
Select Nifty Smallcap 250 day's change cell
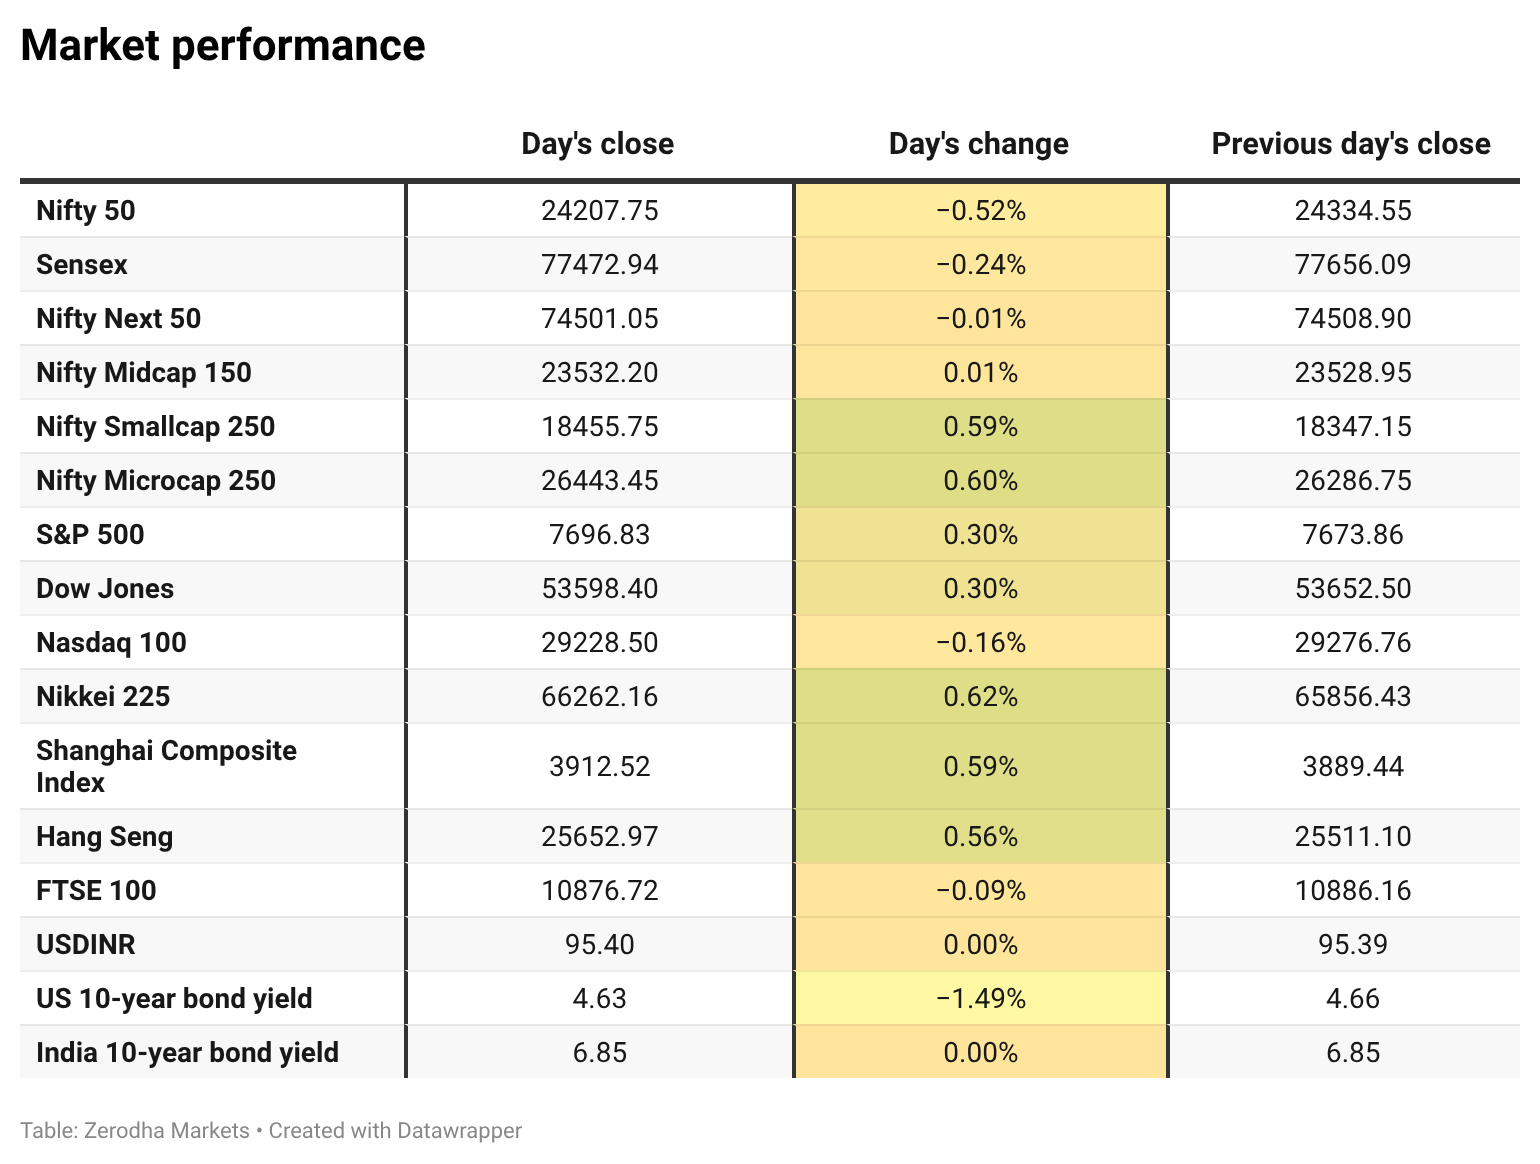[x=981, y=427]
